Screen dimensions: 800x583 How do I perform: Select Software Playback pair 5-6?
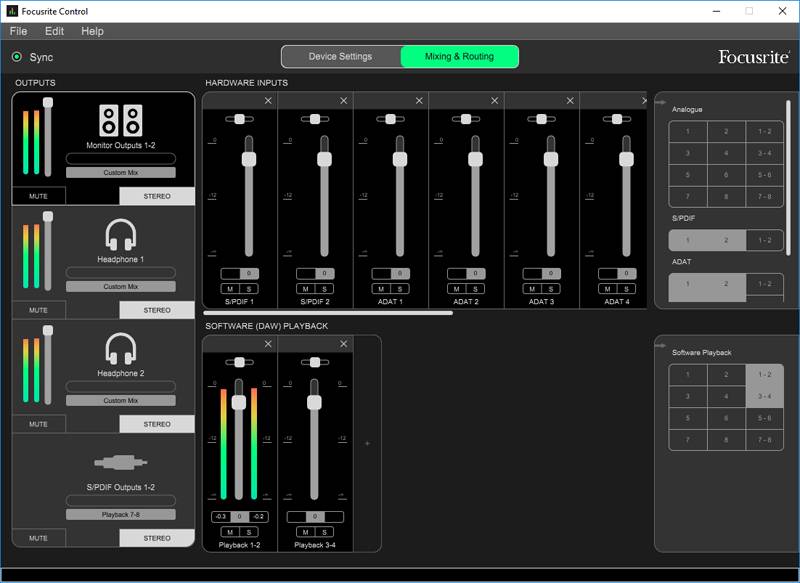764,418
